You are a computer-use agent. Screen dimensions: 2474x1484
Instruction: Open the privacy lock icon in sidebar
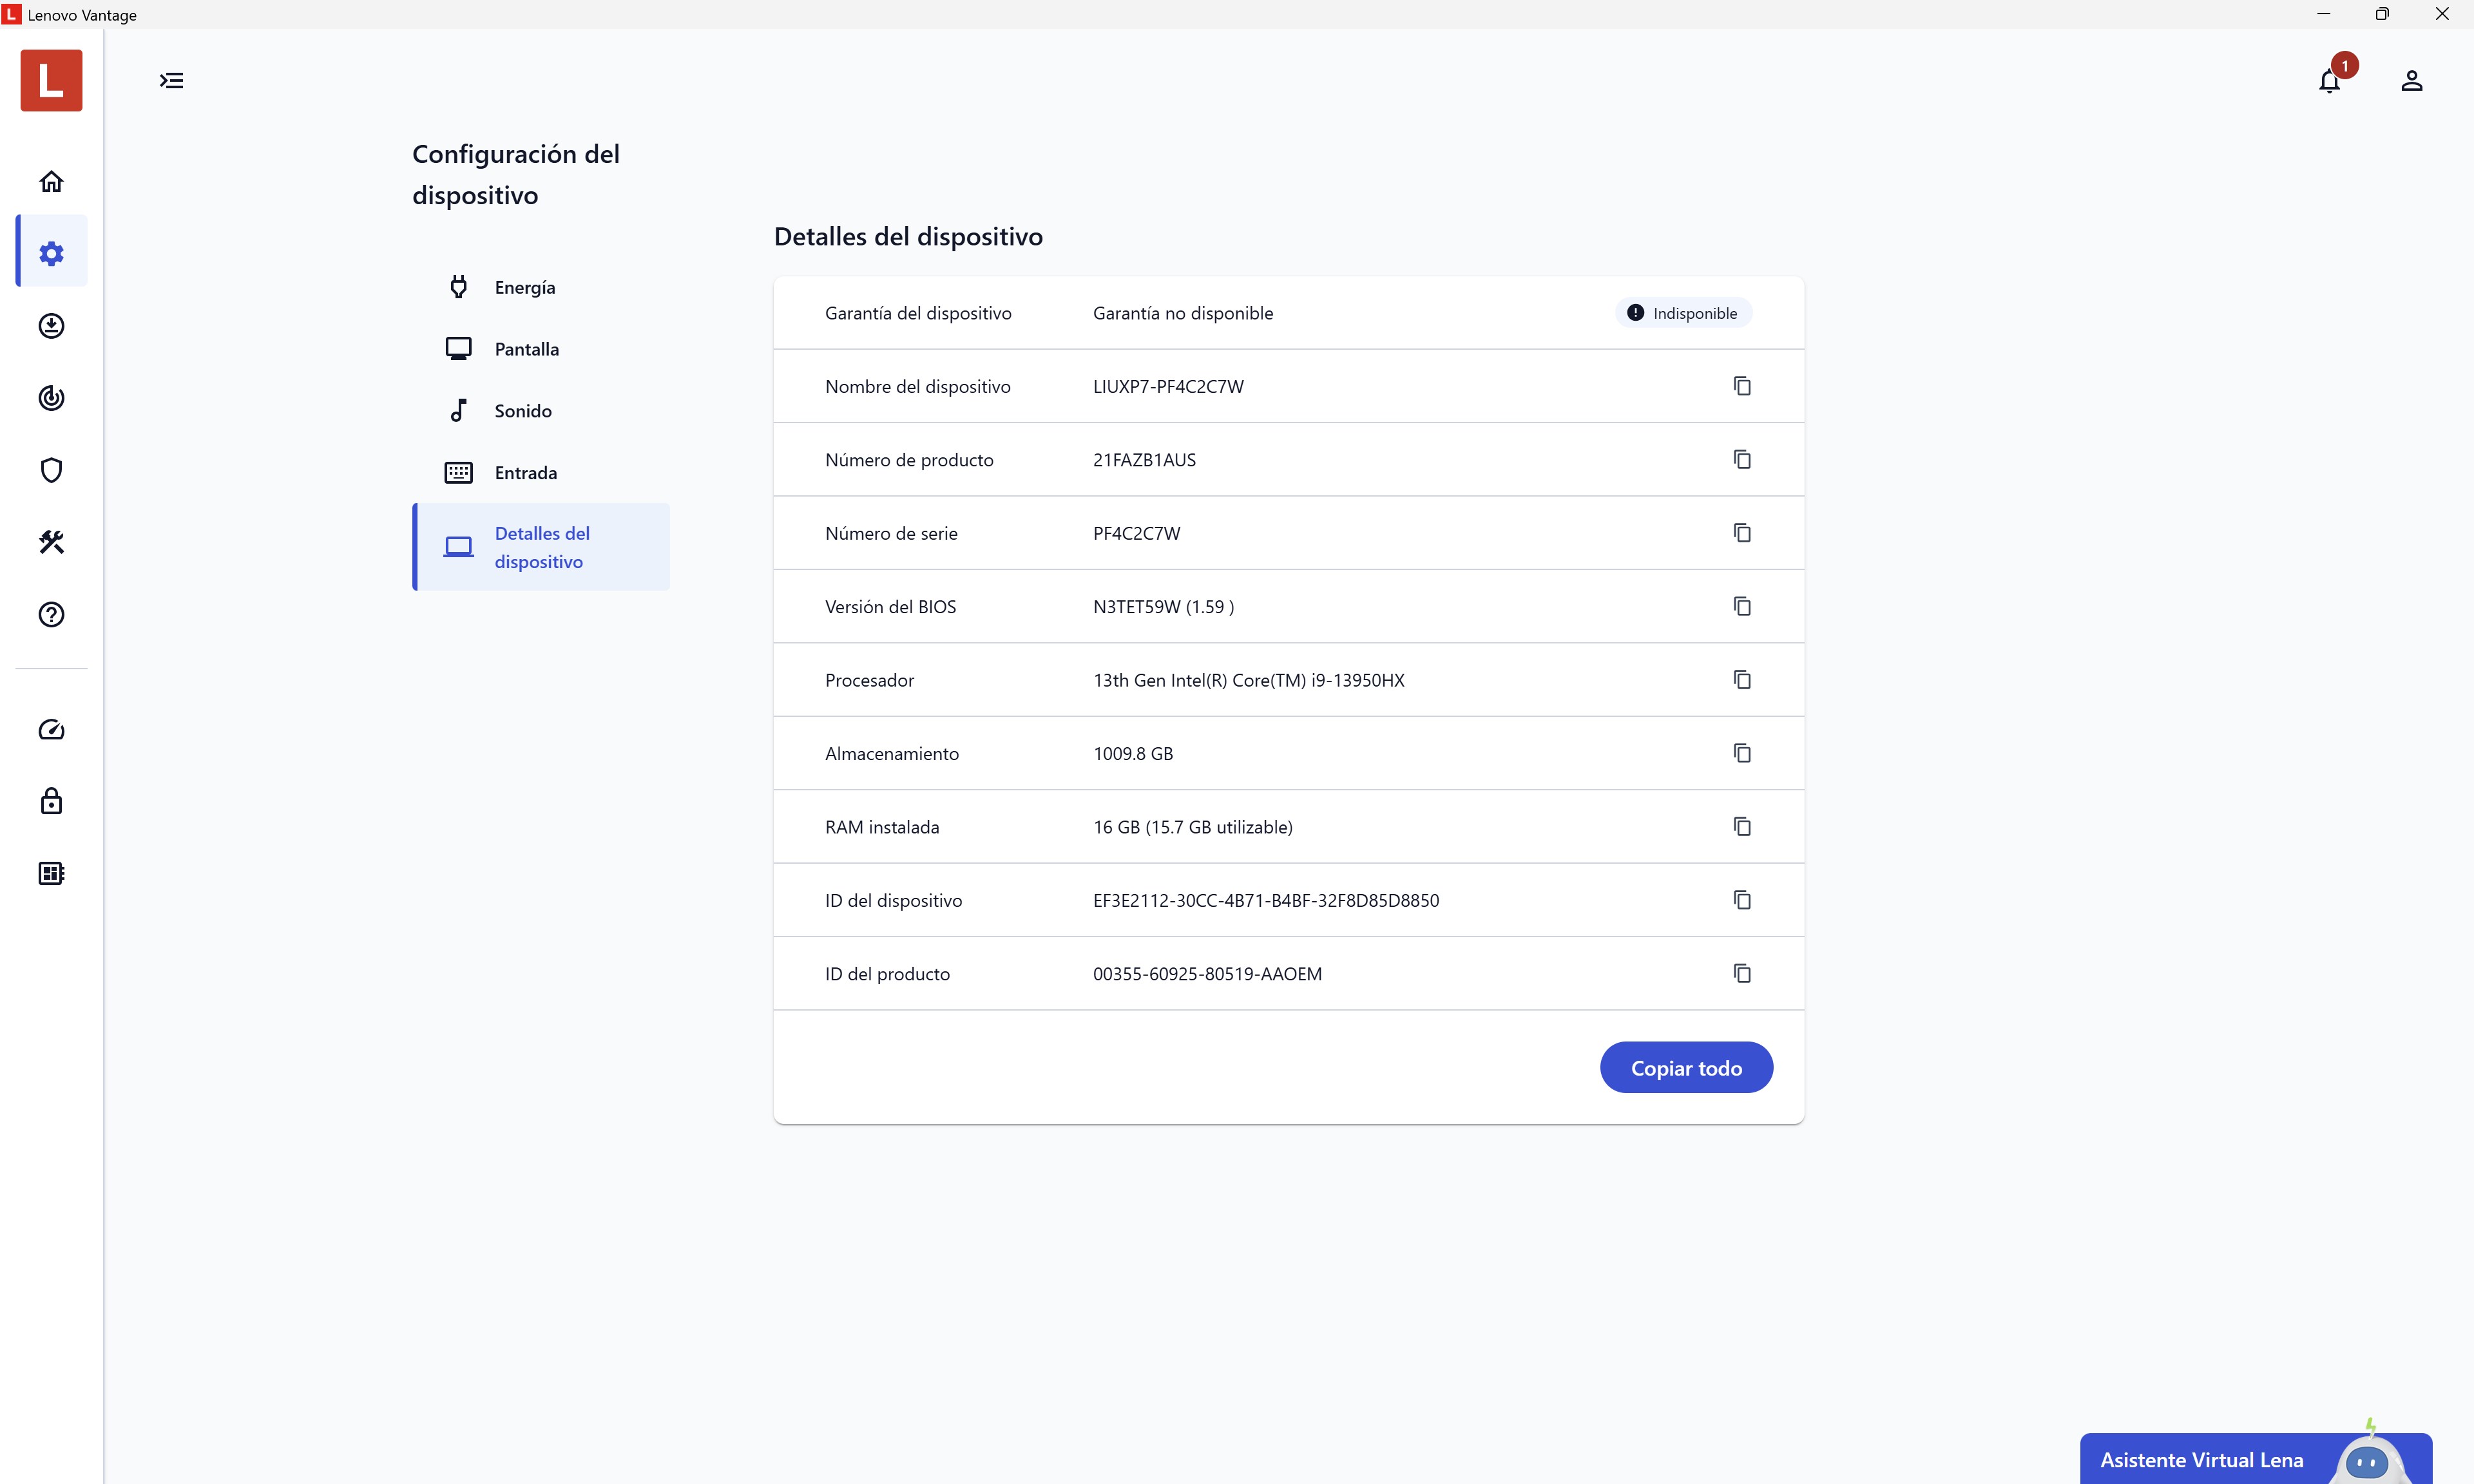pos(51,801)
